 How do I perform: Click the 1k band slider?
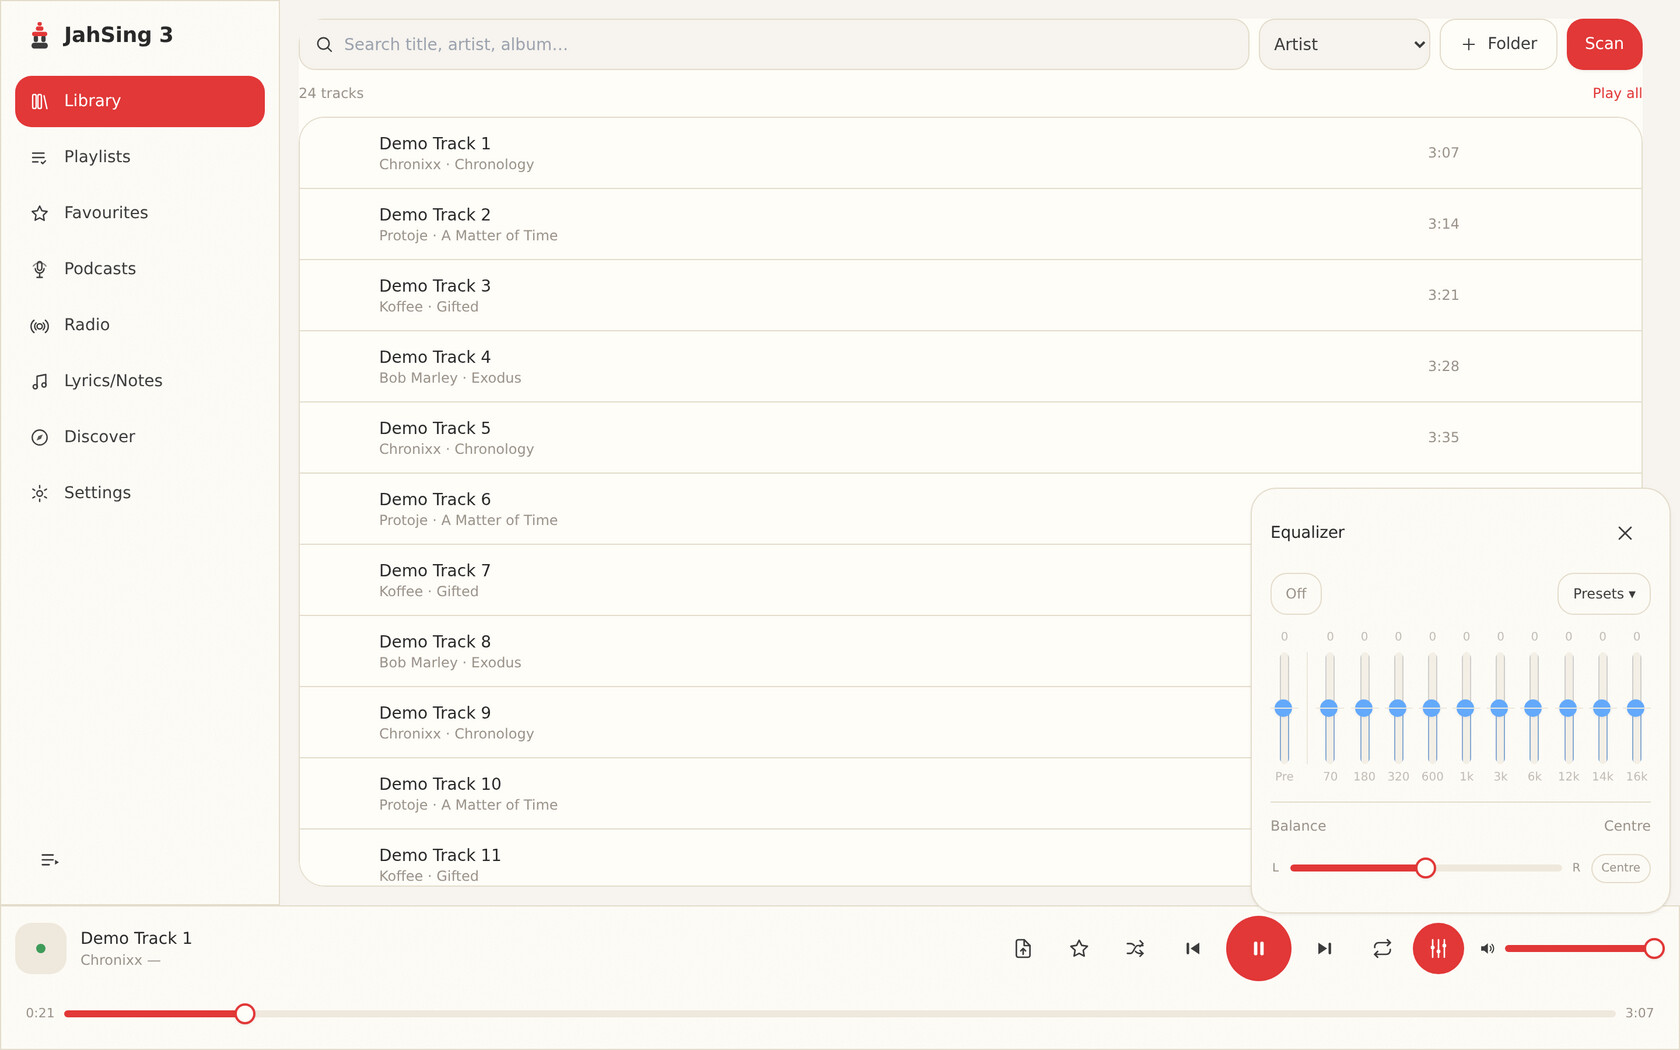tap(1466, 708)
